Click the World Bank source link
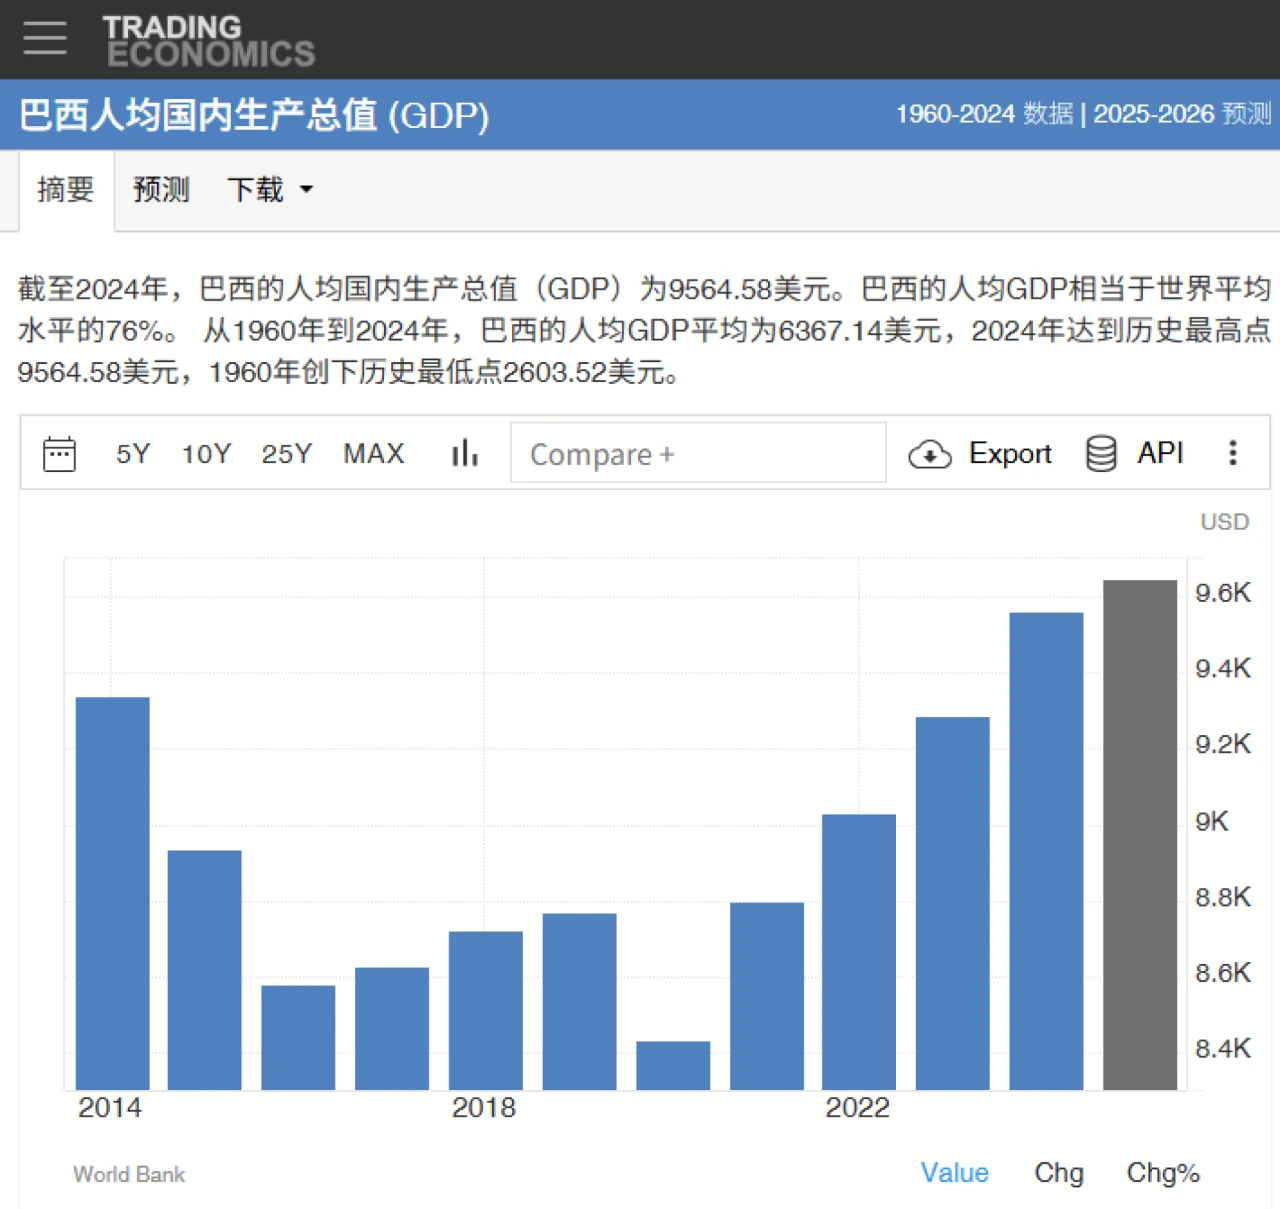1280x1209 pixels. 129,1174
